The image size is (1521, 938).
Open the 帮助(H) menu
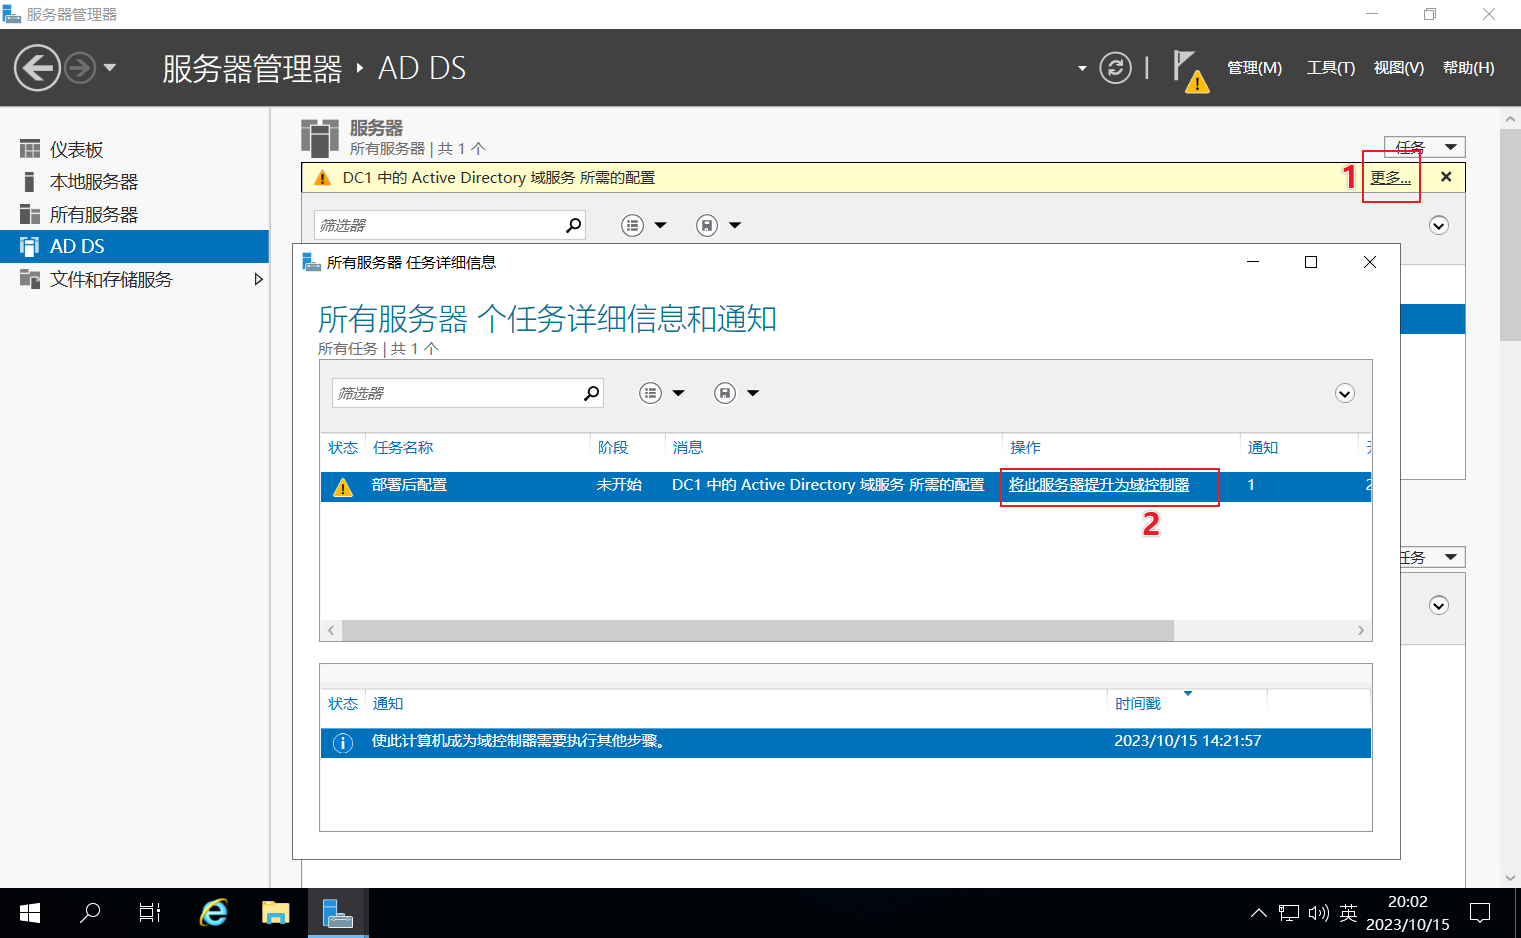[x=1468, y=68]
